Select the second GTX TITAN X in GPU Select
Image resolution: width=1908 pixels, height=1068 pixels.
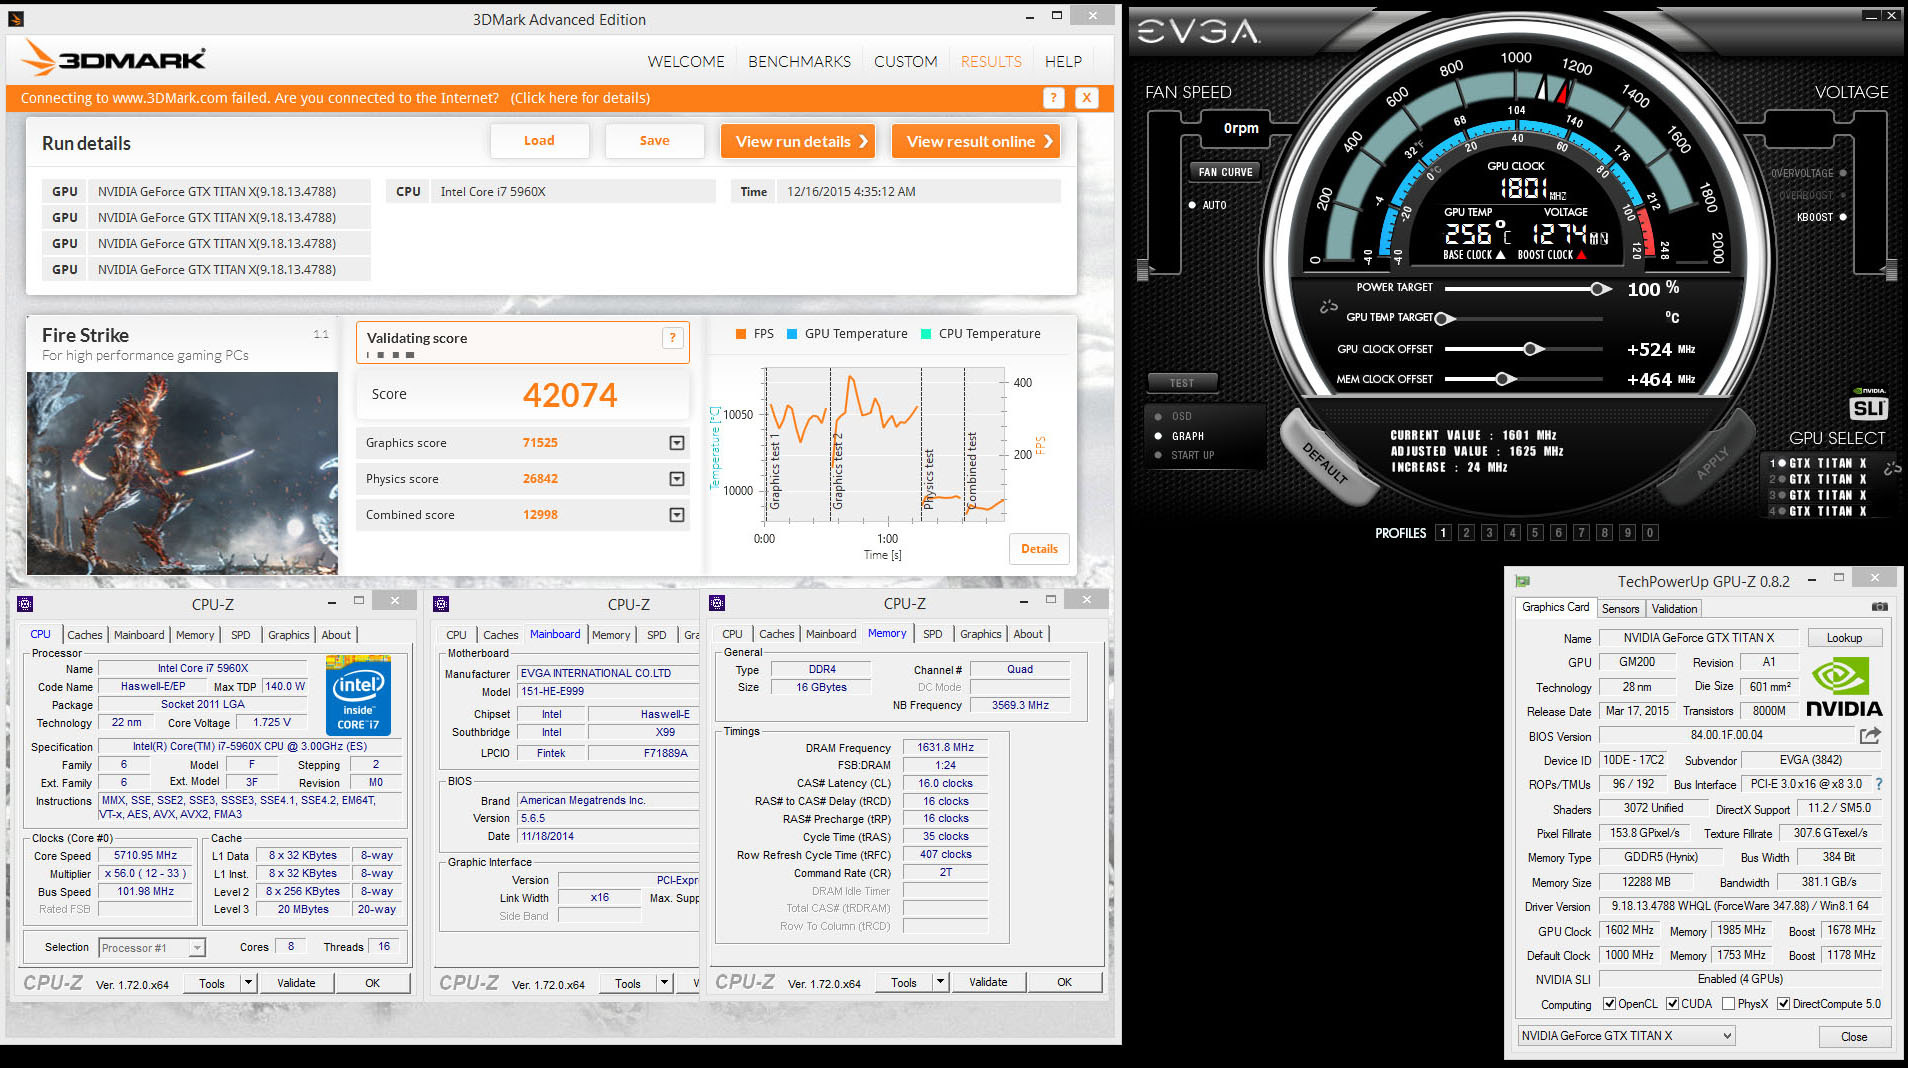click(1818, 479)
